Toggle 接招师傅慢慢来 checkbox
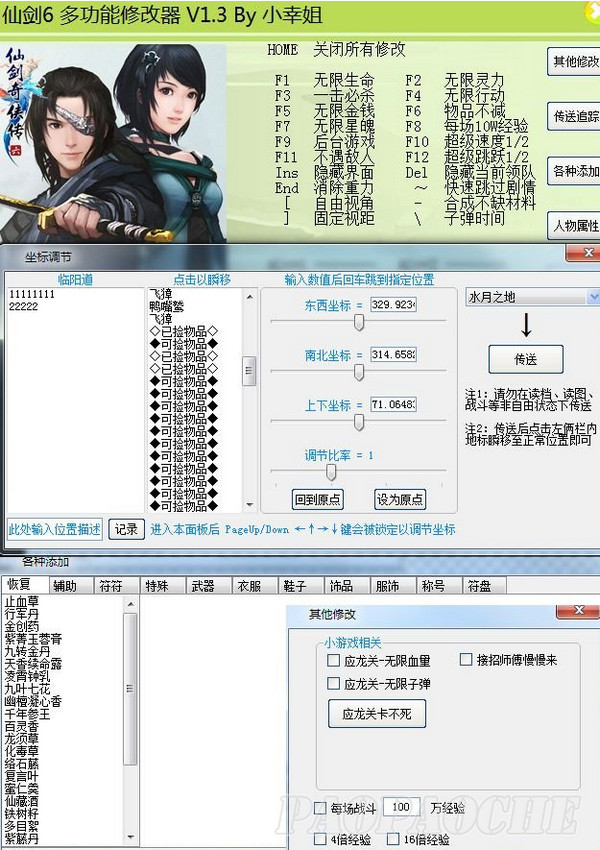 466,660
